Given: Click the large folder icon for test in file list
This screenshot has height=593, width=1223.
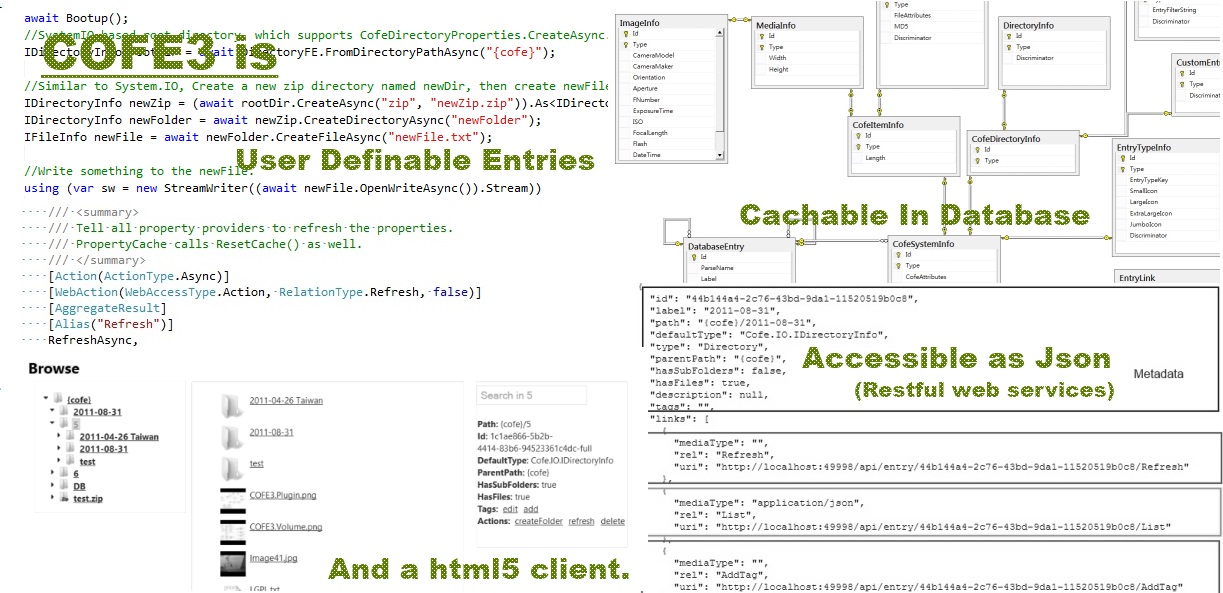Looking at the screenshot, I should [231, 469].
